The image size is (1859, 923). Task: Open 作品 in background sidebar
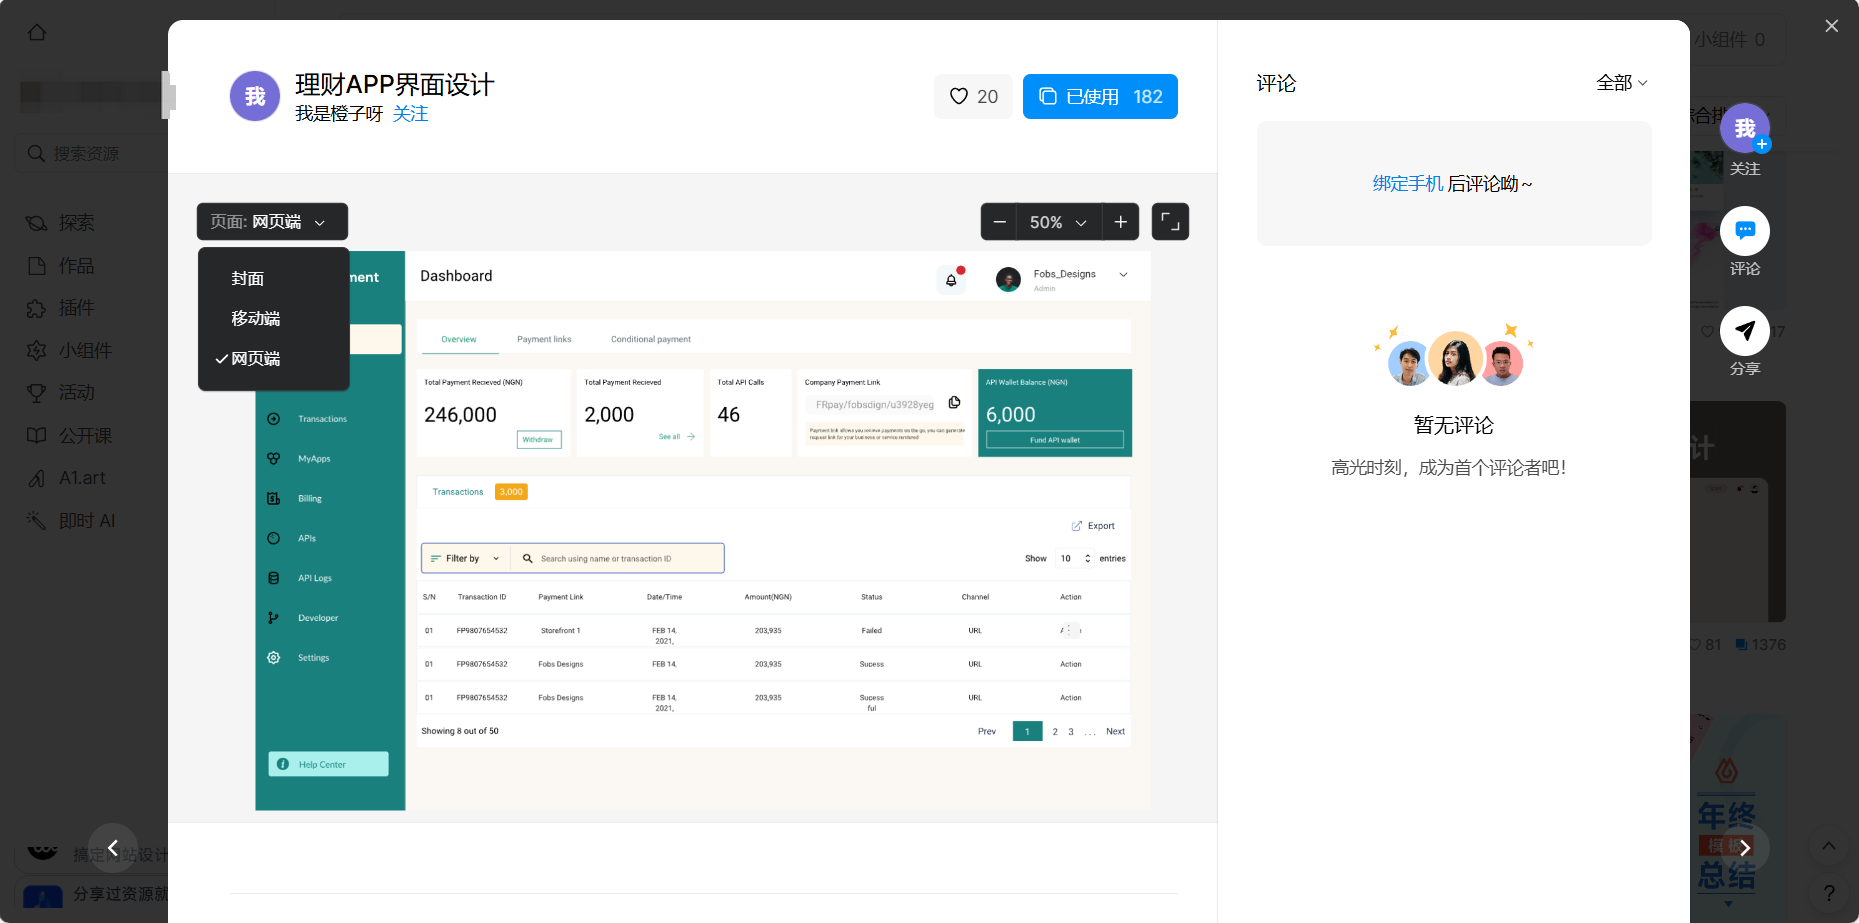pos(62,266)
